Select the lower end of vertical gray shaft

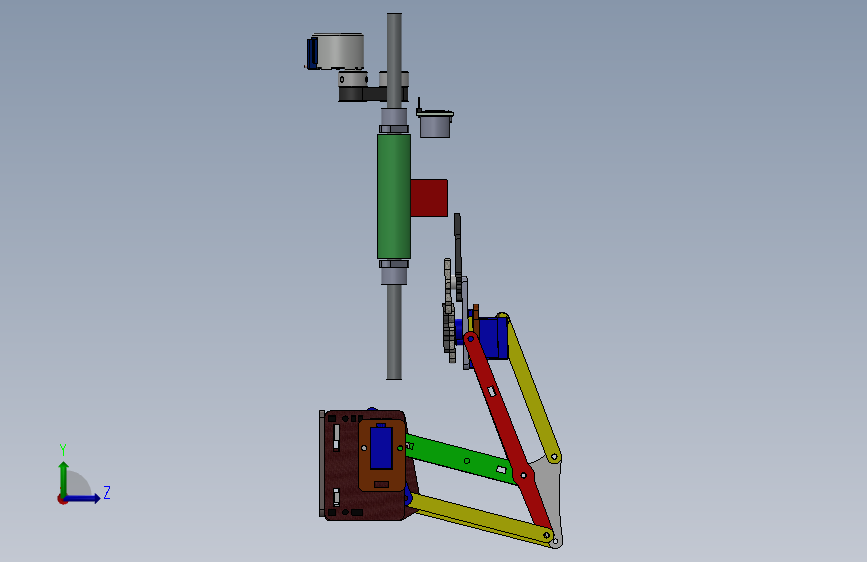pyautogui.click(x=394, y=332)
